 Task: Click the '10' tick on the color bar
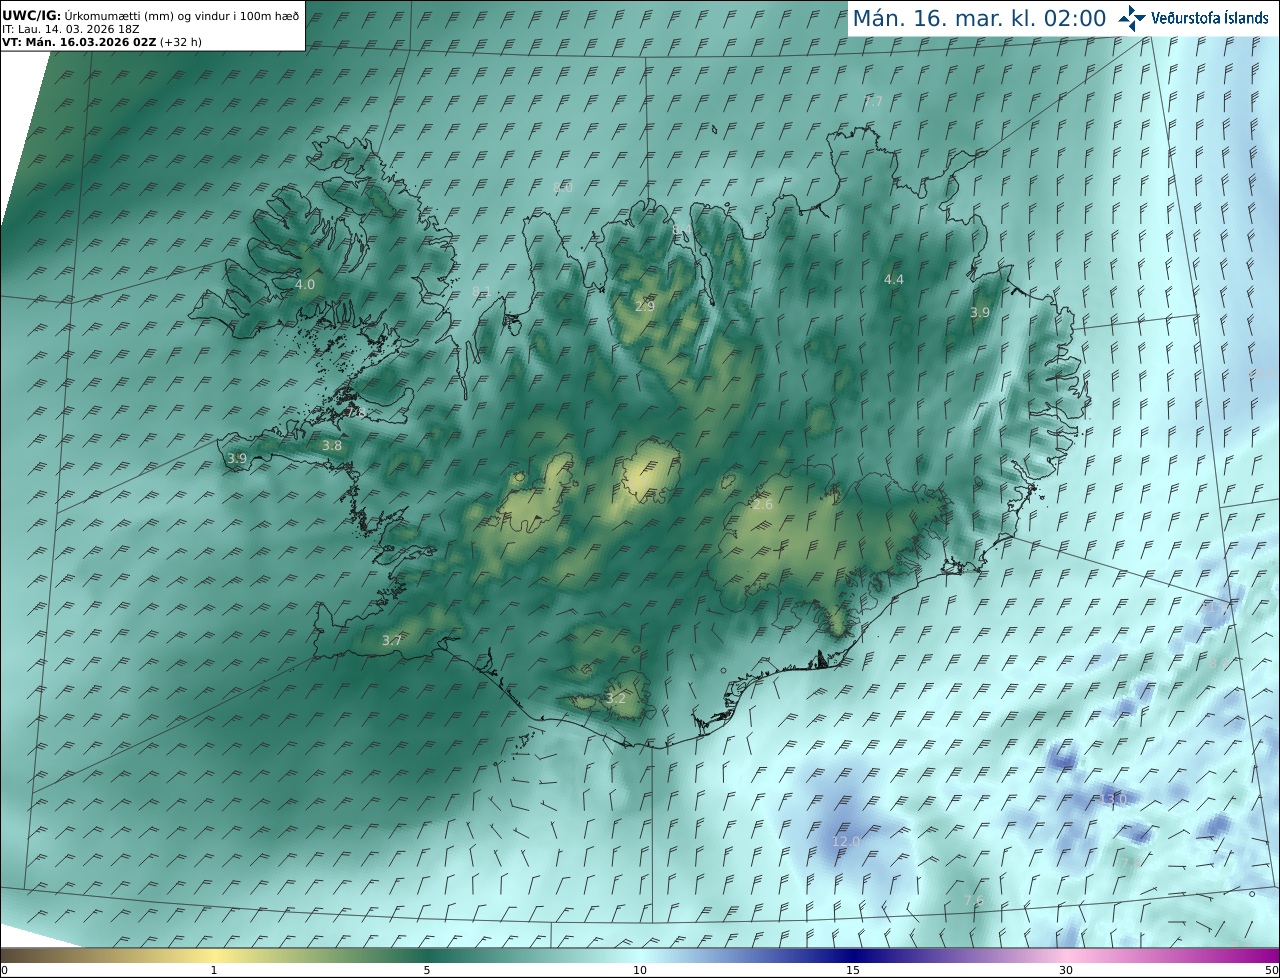pyautogui.click(x=640, y=970)
